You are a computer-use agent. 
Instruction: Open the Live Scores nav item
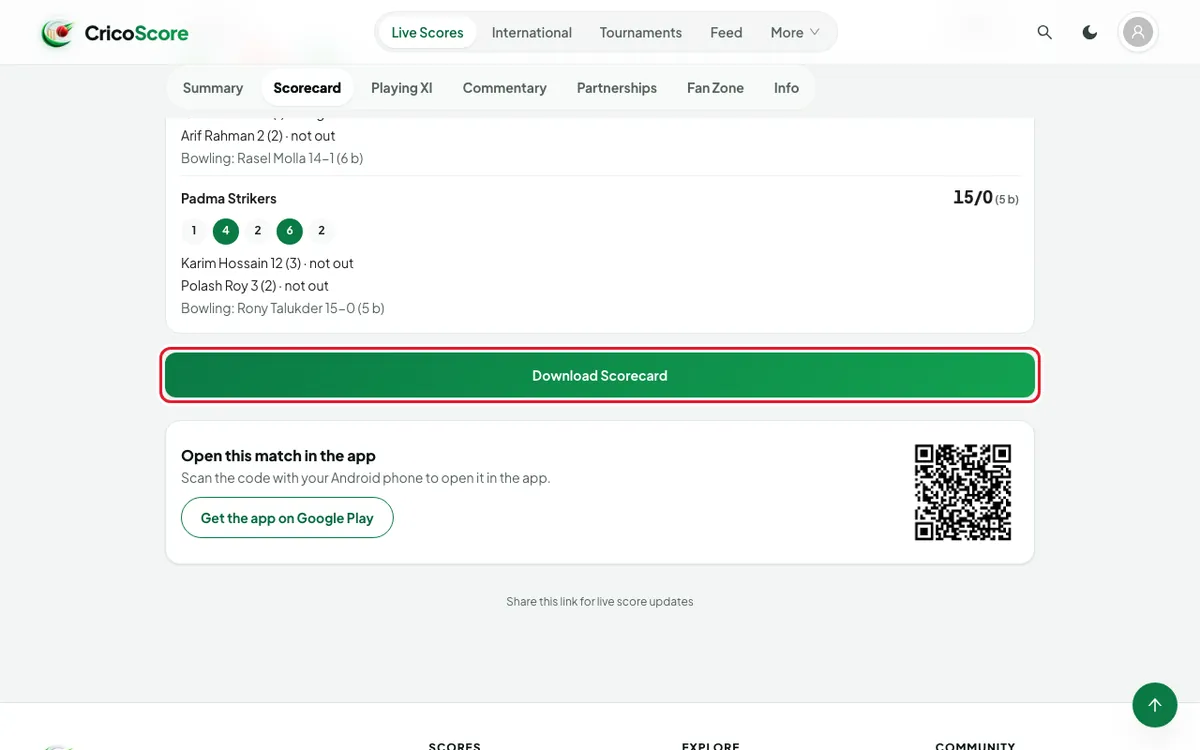427,33
